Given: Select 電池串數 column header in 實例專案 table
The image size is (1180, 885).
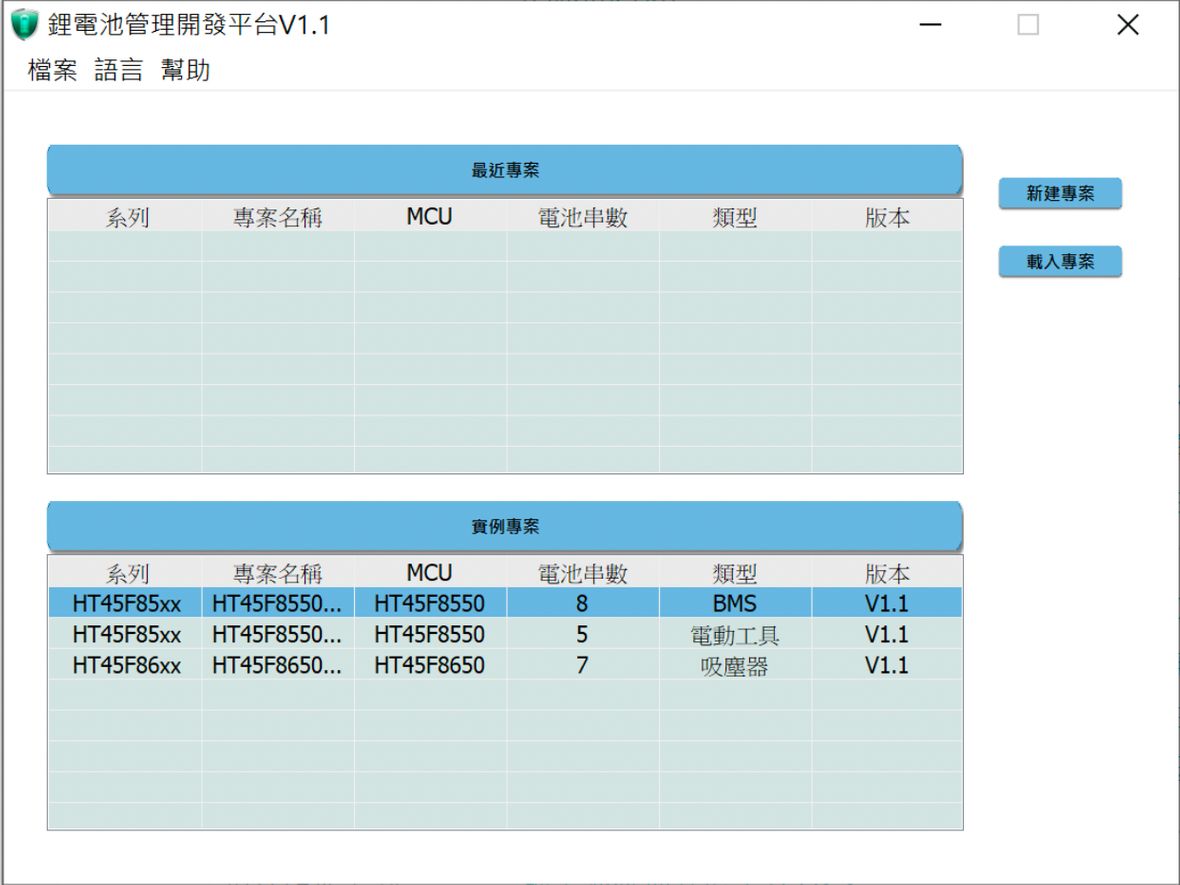Looking at the screenshot, I should point(582,573).
